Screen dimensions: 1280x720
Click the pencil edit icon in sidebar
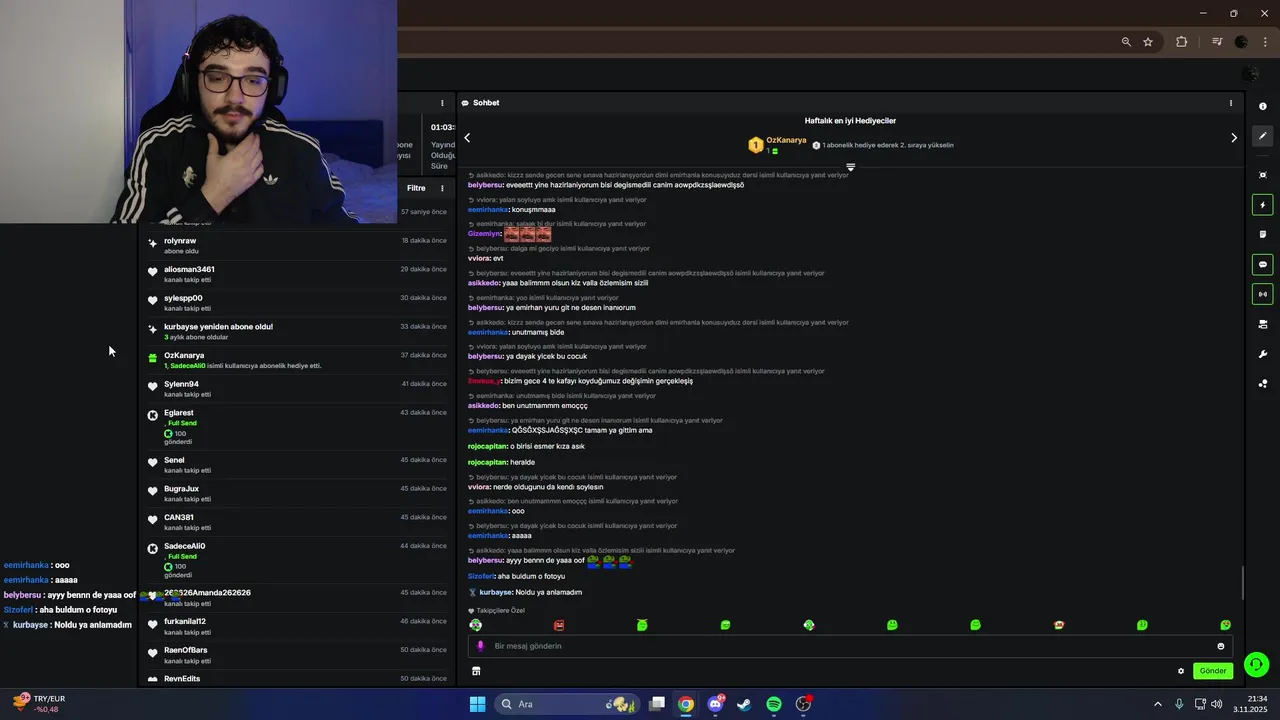pyautogui.click(x=1262, y=136)
